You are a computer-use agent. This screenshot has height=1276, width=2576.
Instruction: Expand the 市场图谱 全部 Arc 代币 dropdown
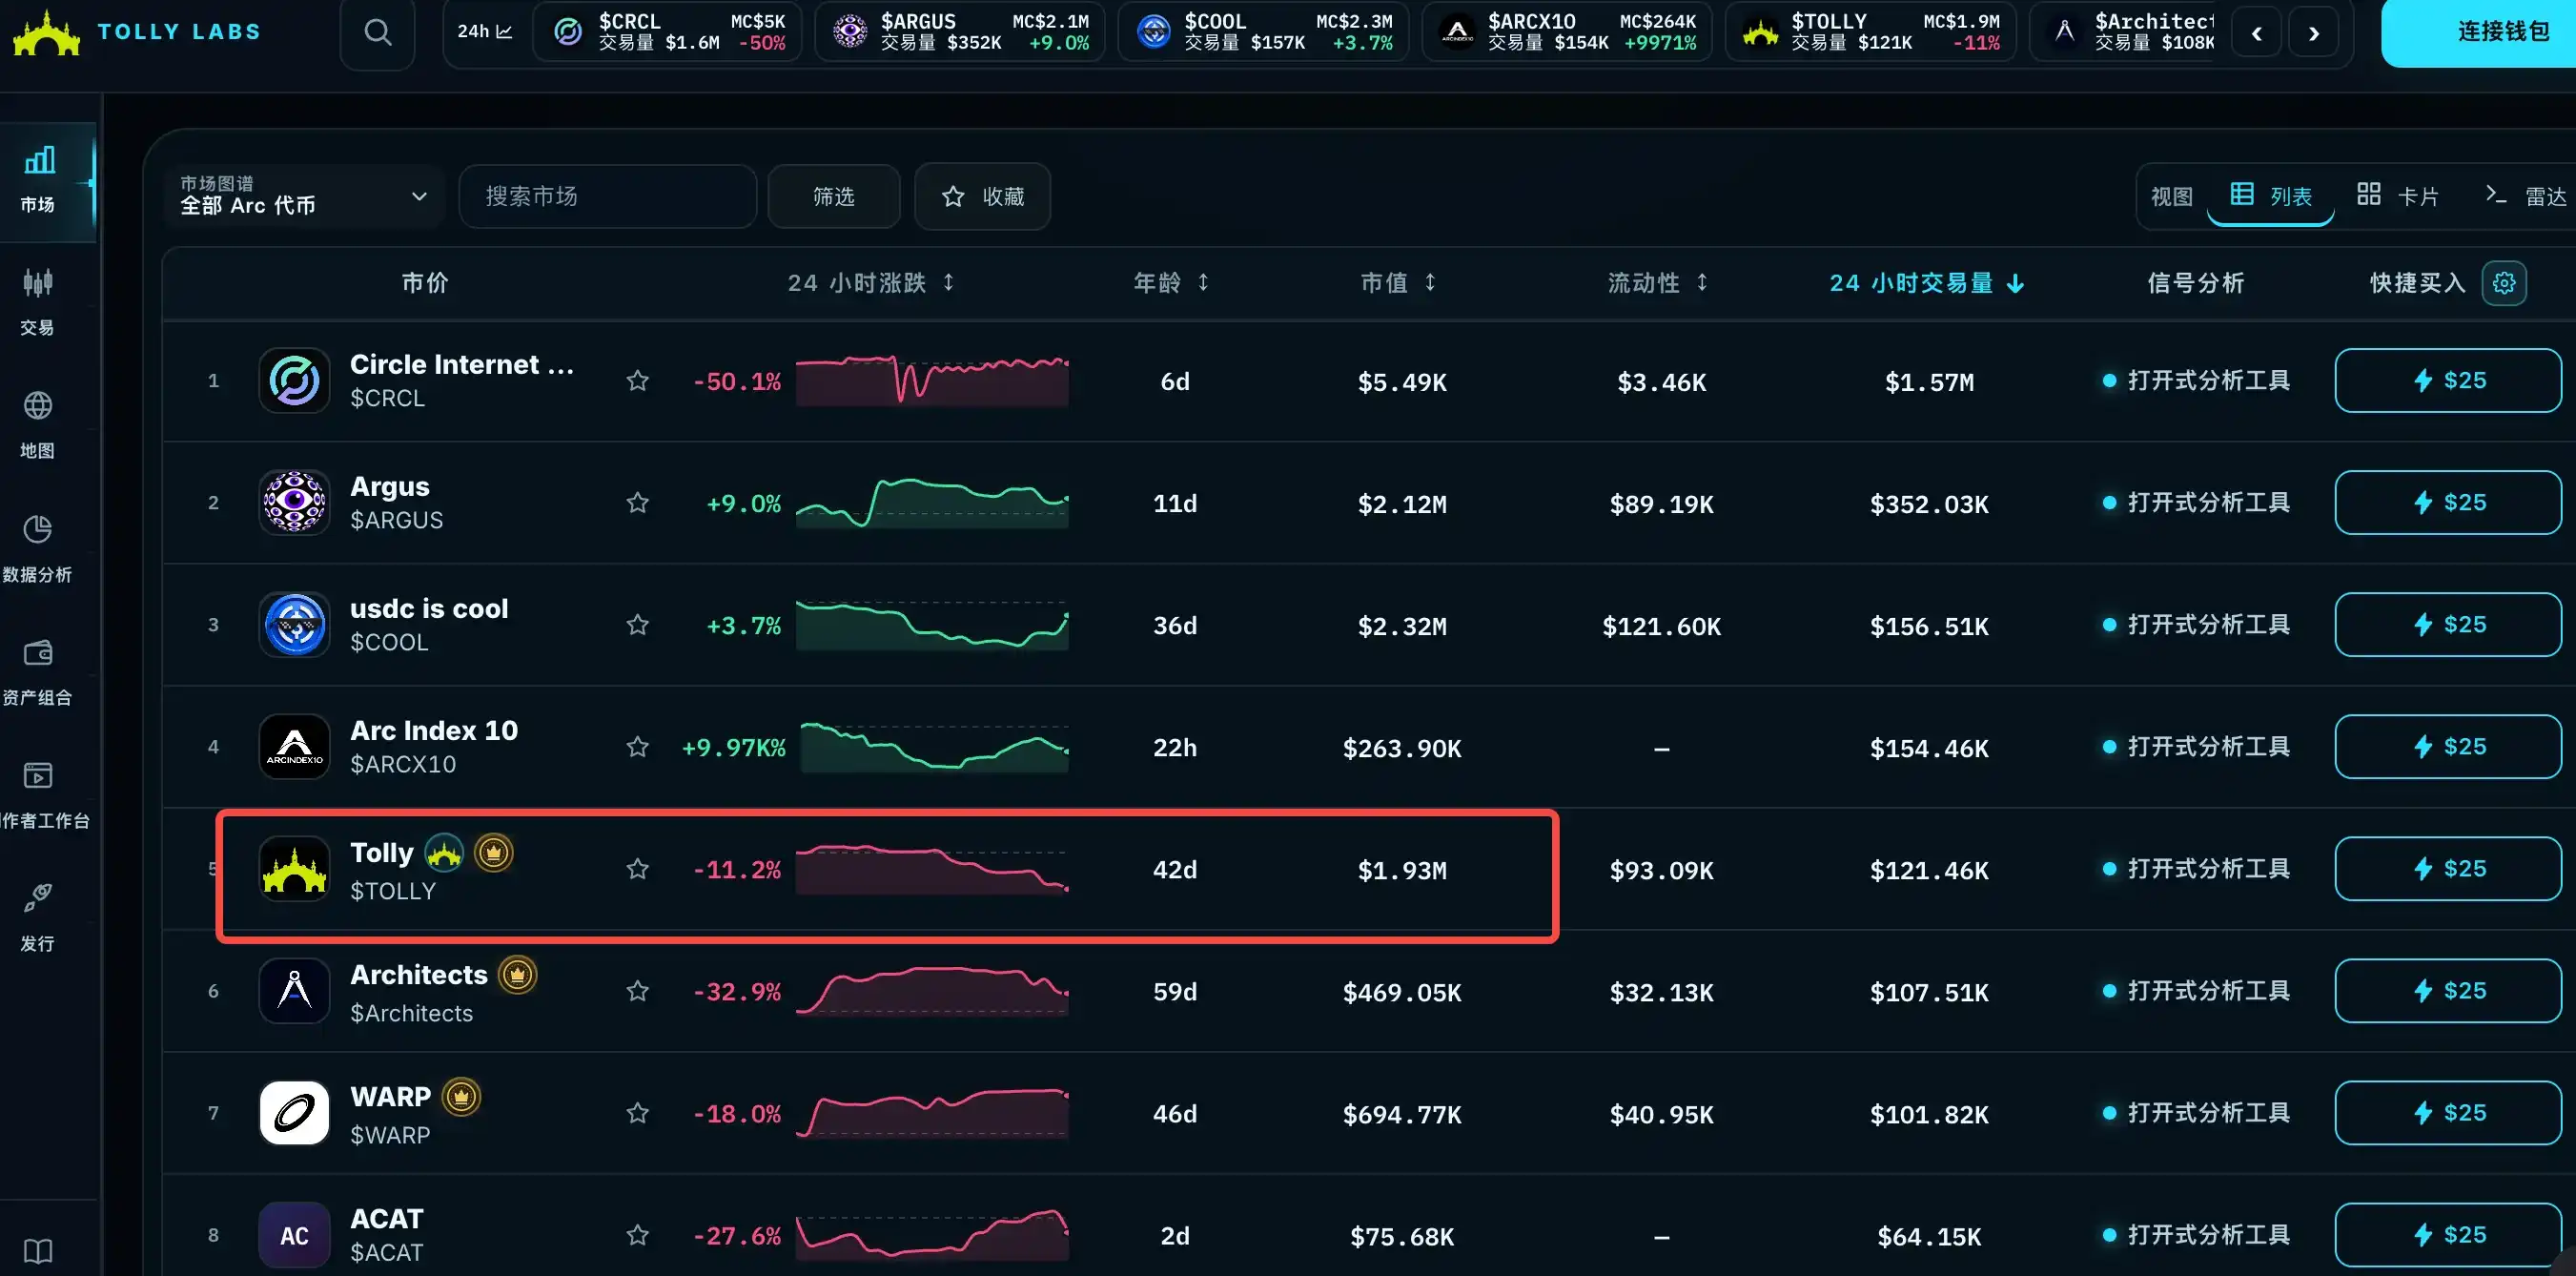[303, 196]
